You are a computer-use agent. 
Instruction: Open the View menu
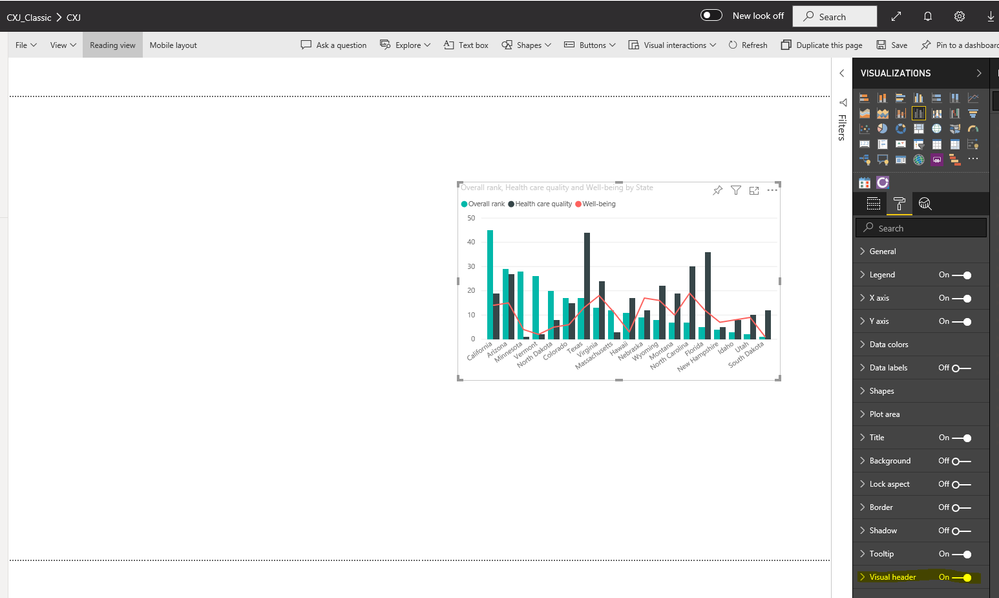63,45
